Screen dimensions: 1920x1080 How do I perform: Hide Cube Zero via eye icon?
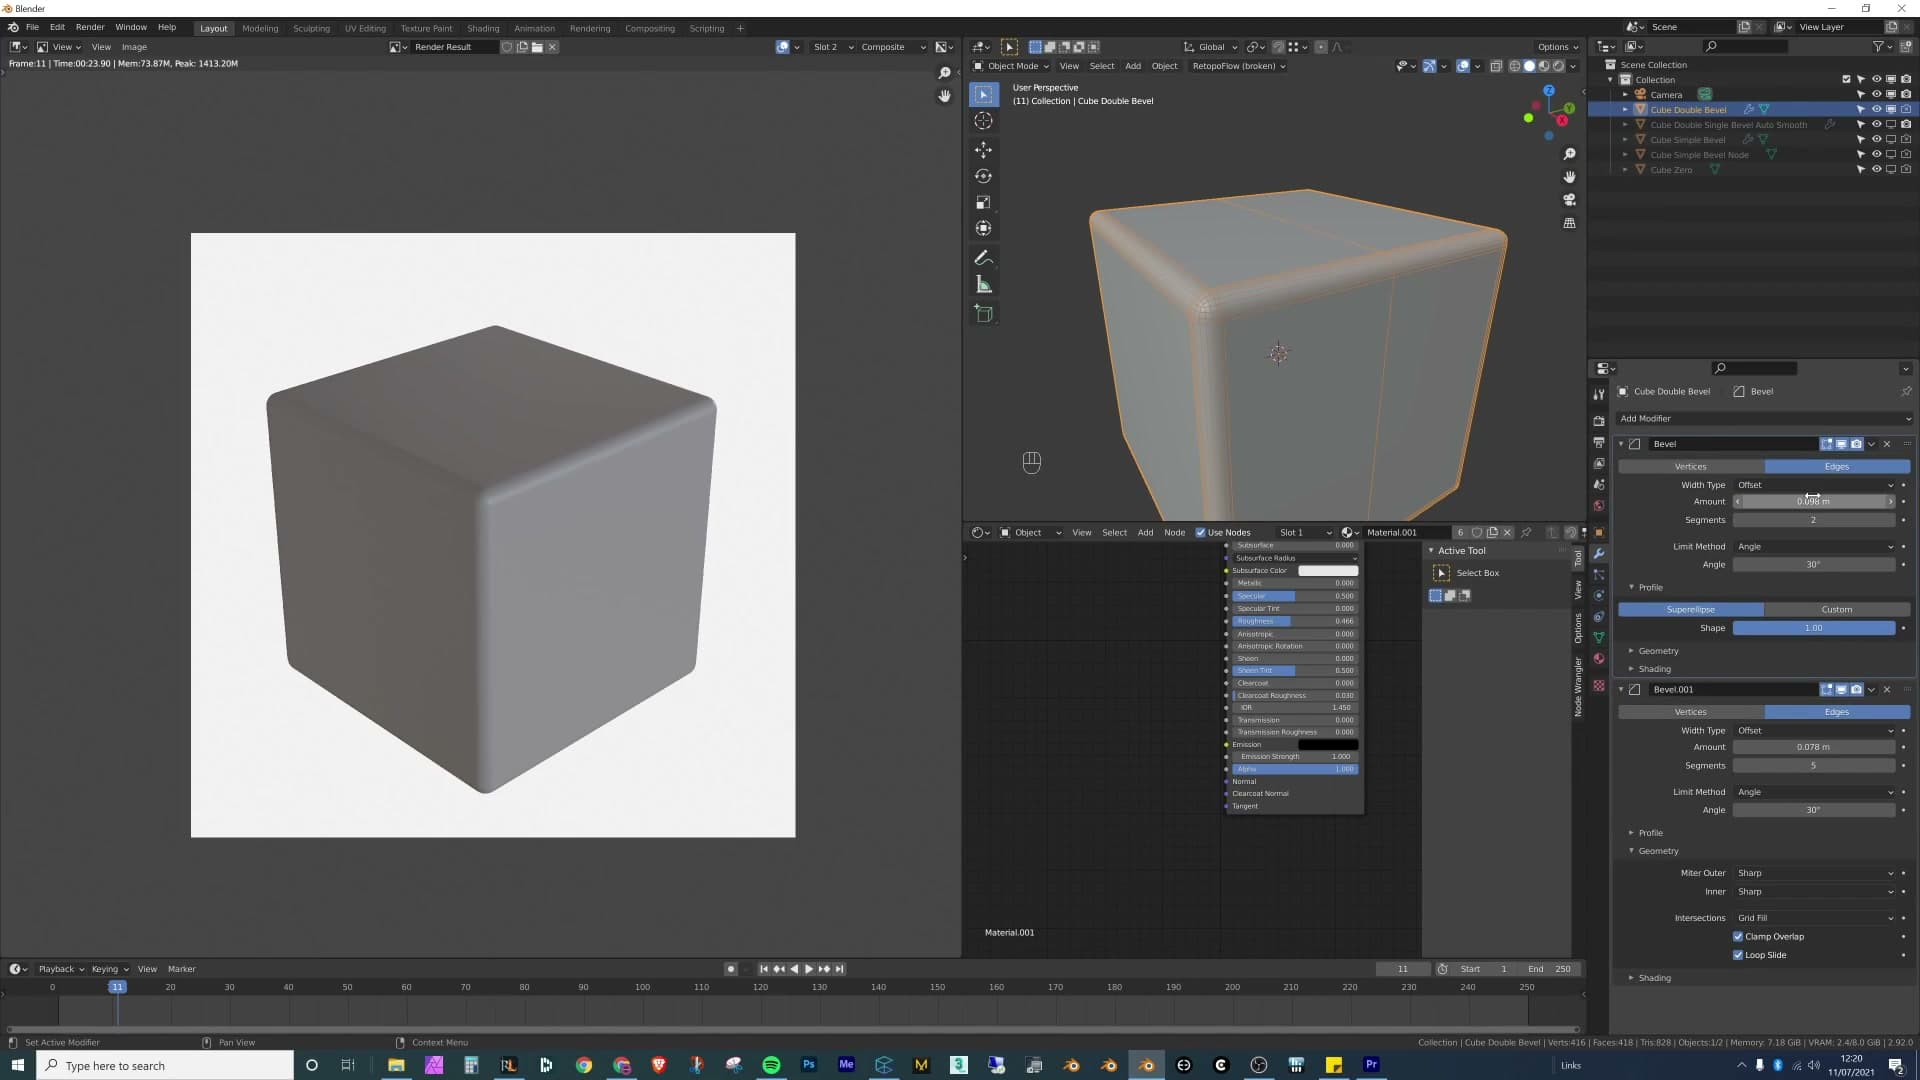pyautogui.click(x=1876, y=169)
